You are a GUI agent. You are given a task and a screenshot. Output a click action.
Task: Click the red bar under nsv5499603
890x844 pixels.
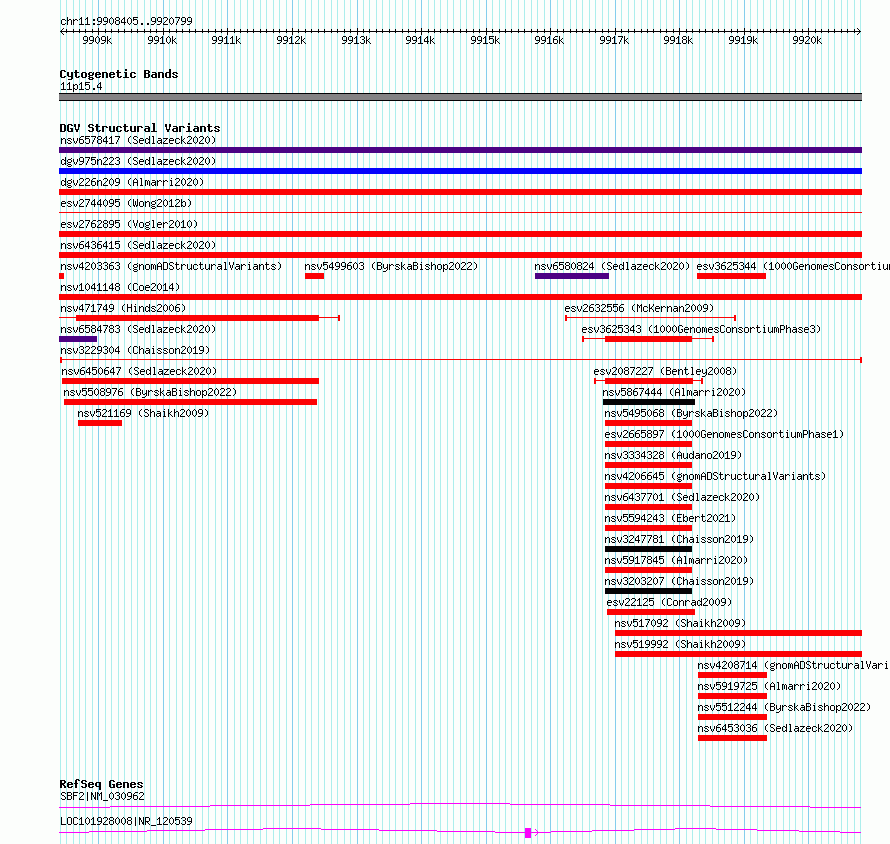click(314, 276)
